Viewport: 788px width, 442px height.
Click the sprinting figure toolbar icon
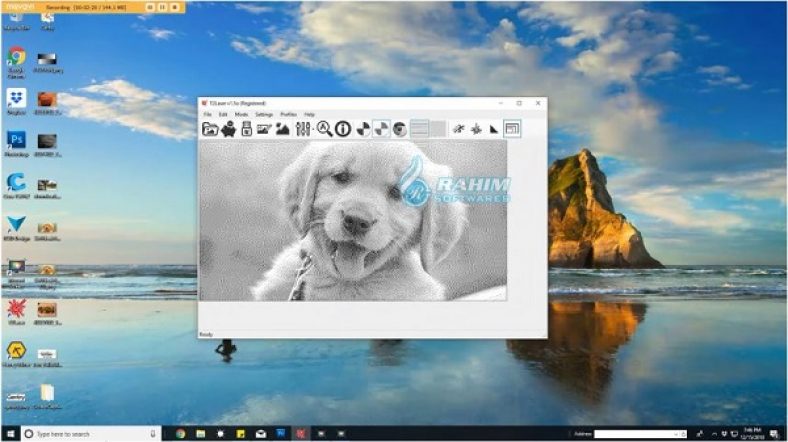(458, 129)
